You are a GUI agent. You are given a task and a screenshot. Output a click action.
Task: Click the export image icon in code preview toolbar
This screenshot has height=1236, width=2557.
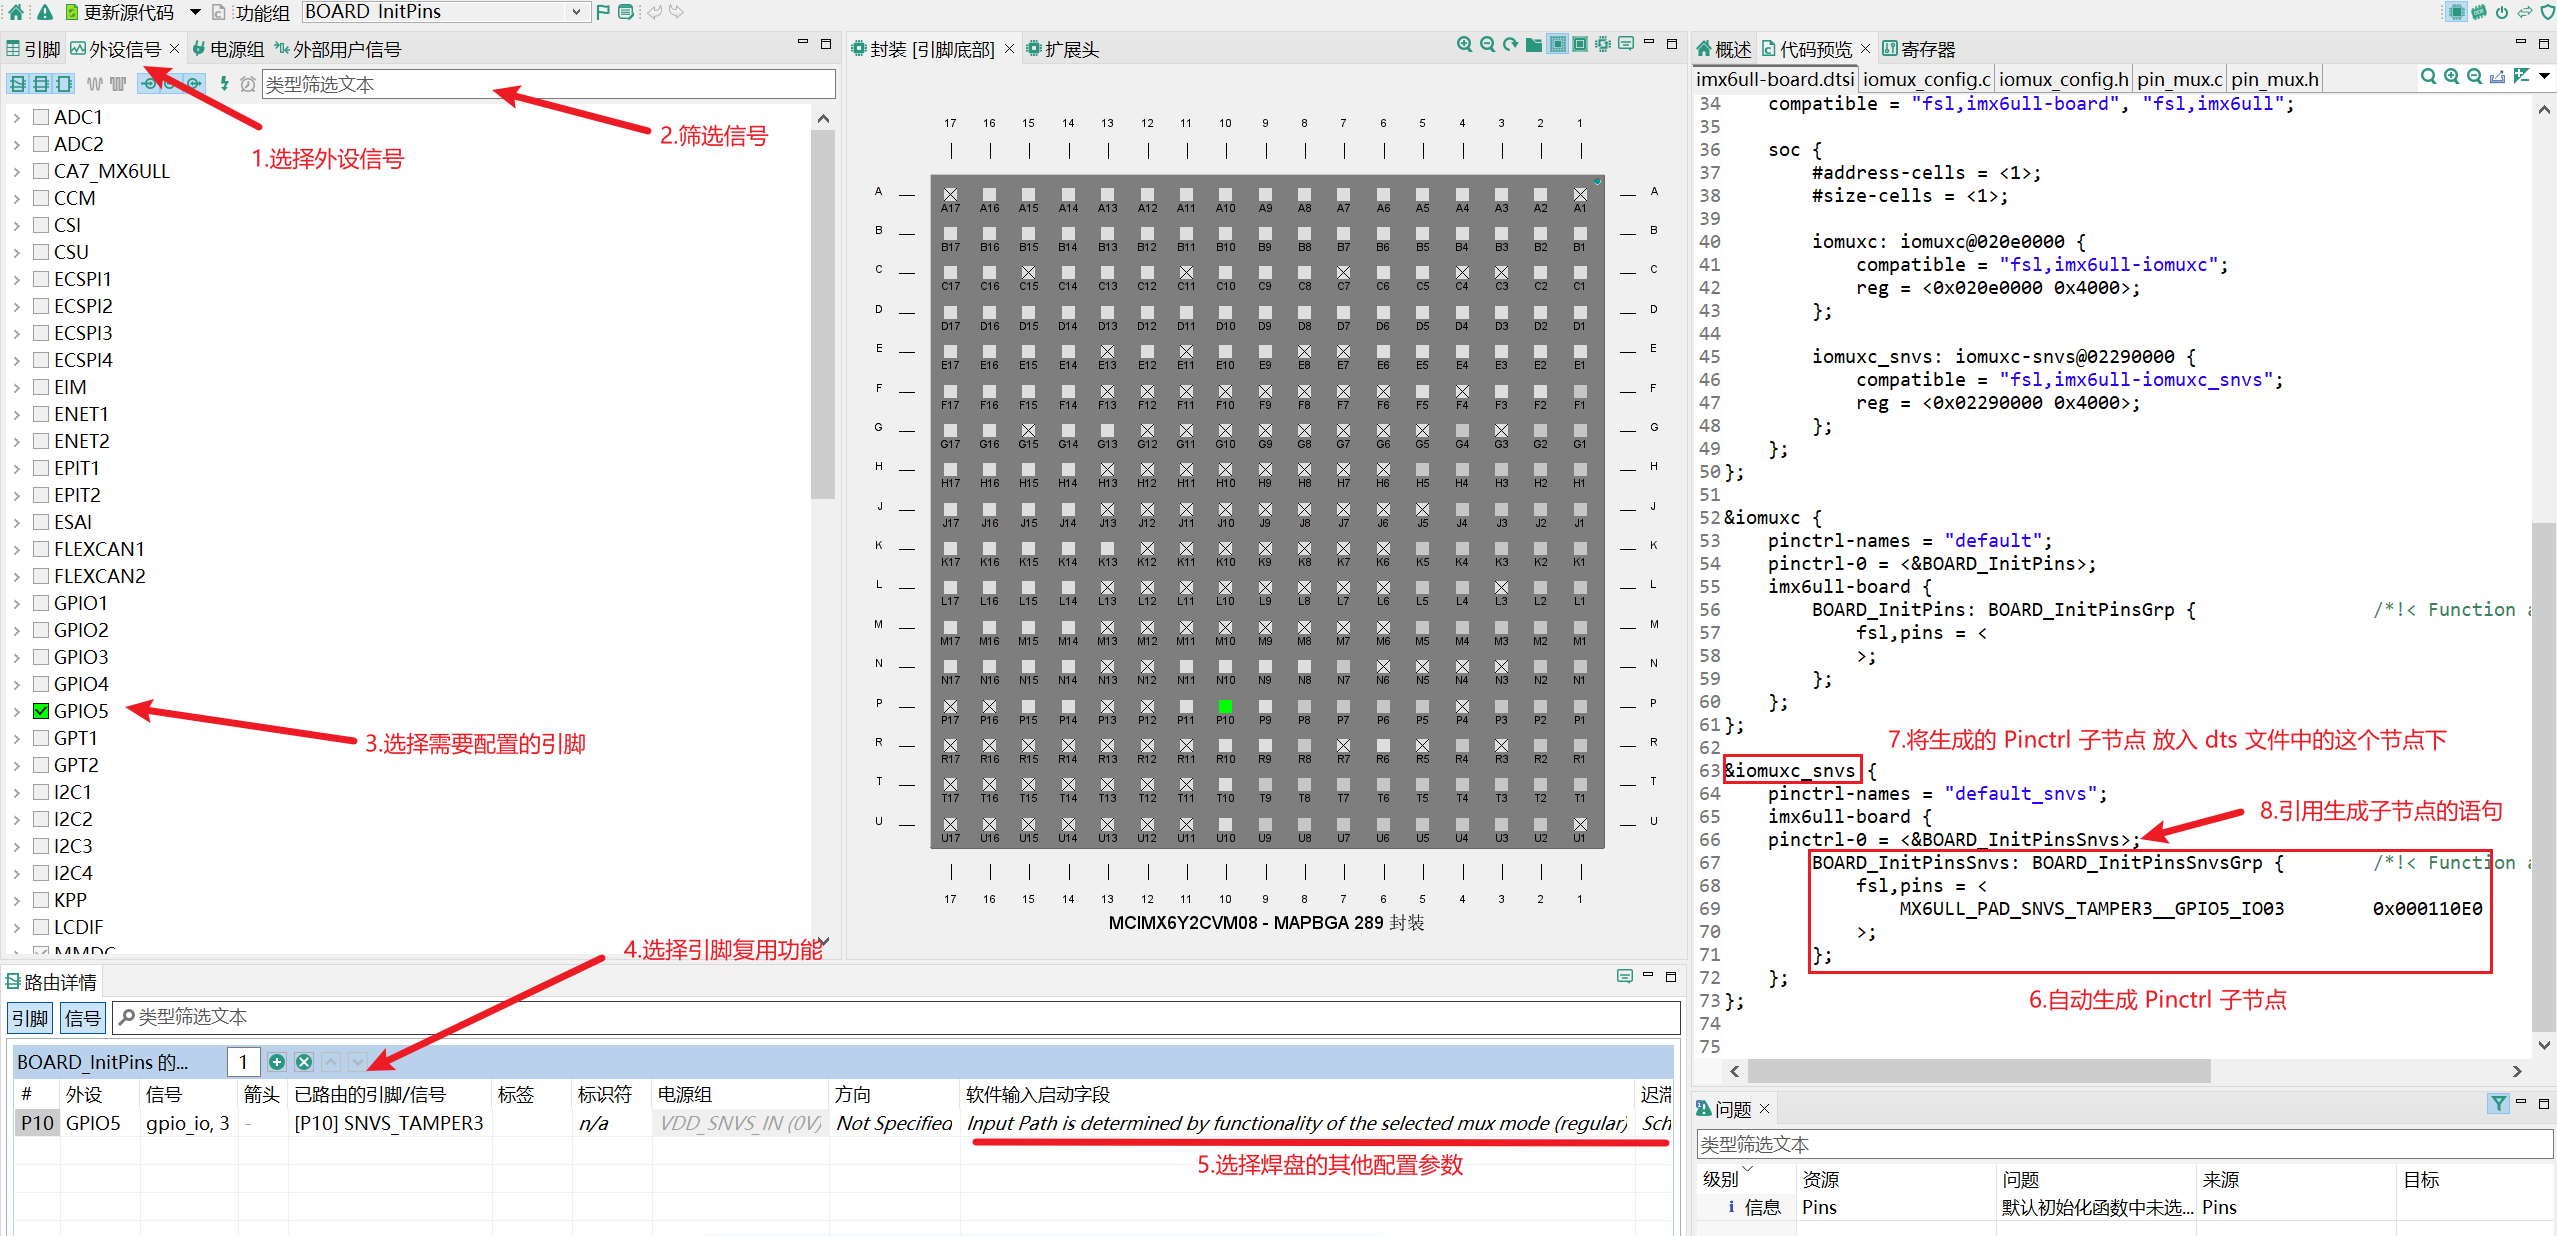[x=2497, y=76]
